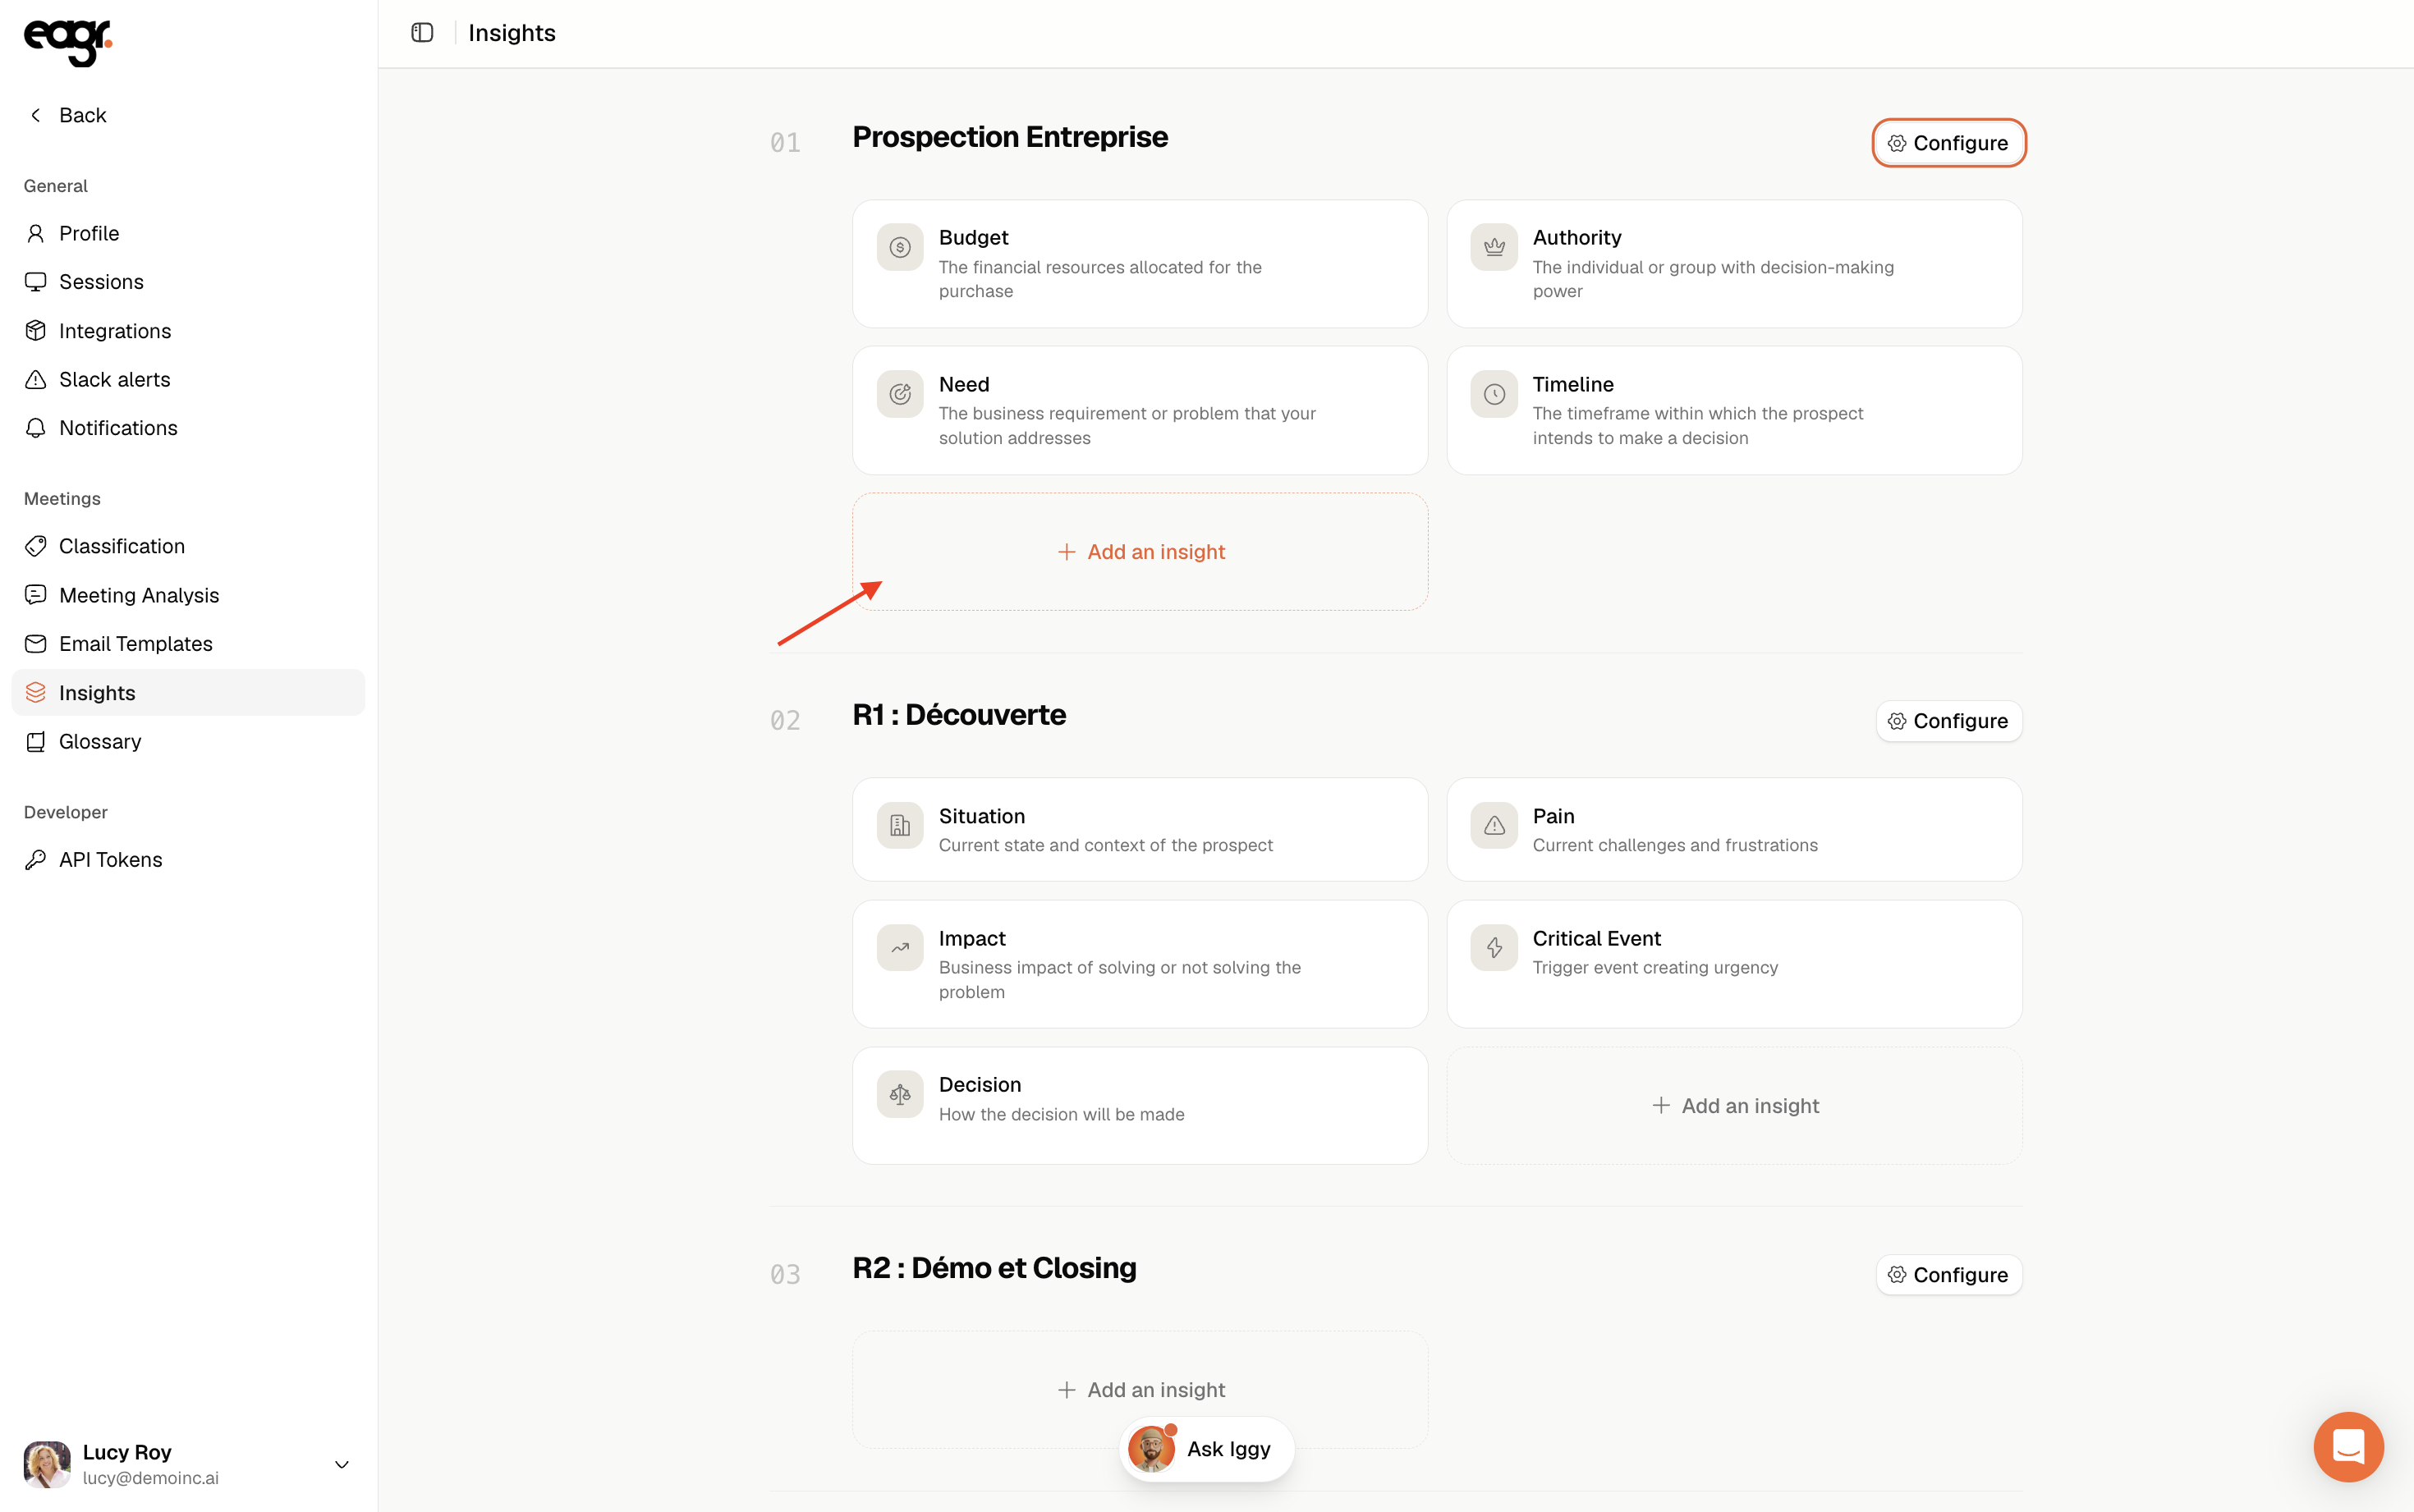Toggle the sidebar panel icon
The image size is (2414, 1512).
[x=422, y=33]
